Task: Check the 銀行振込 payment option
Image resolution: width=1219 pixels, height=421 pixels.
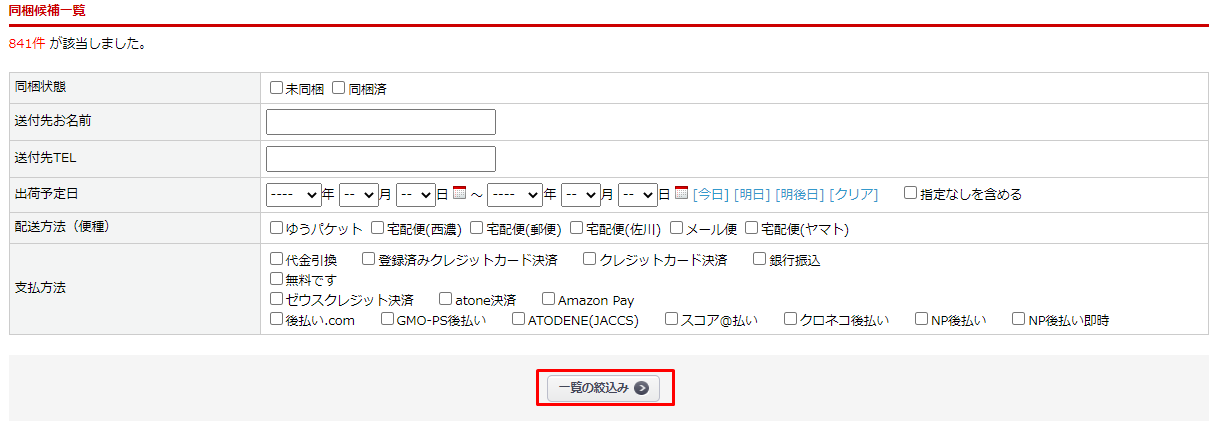Action: [x=760, y=259]
